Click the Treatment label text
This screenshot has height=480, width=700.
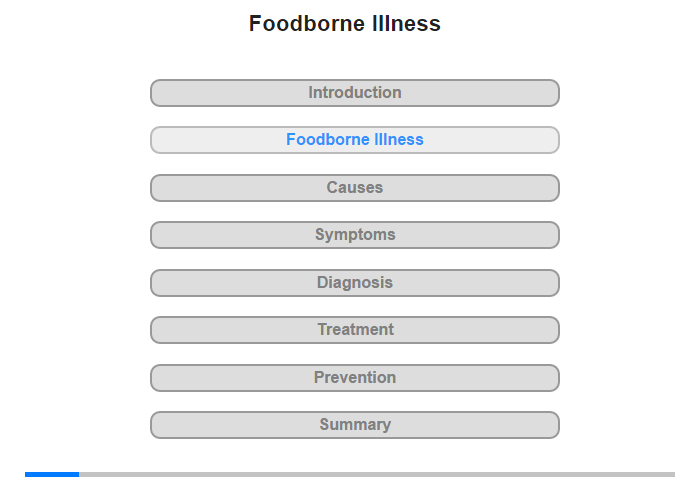point(355,330)
